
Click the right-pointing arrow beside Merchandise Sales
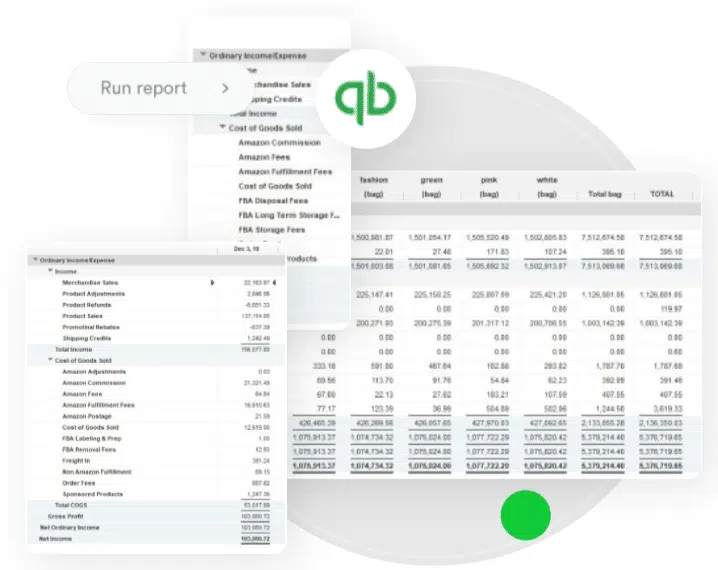(x=212, y=282)
